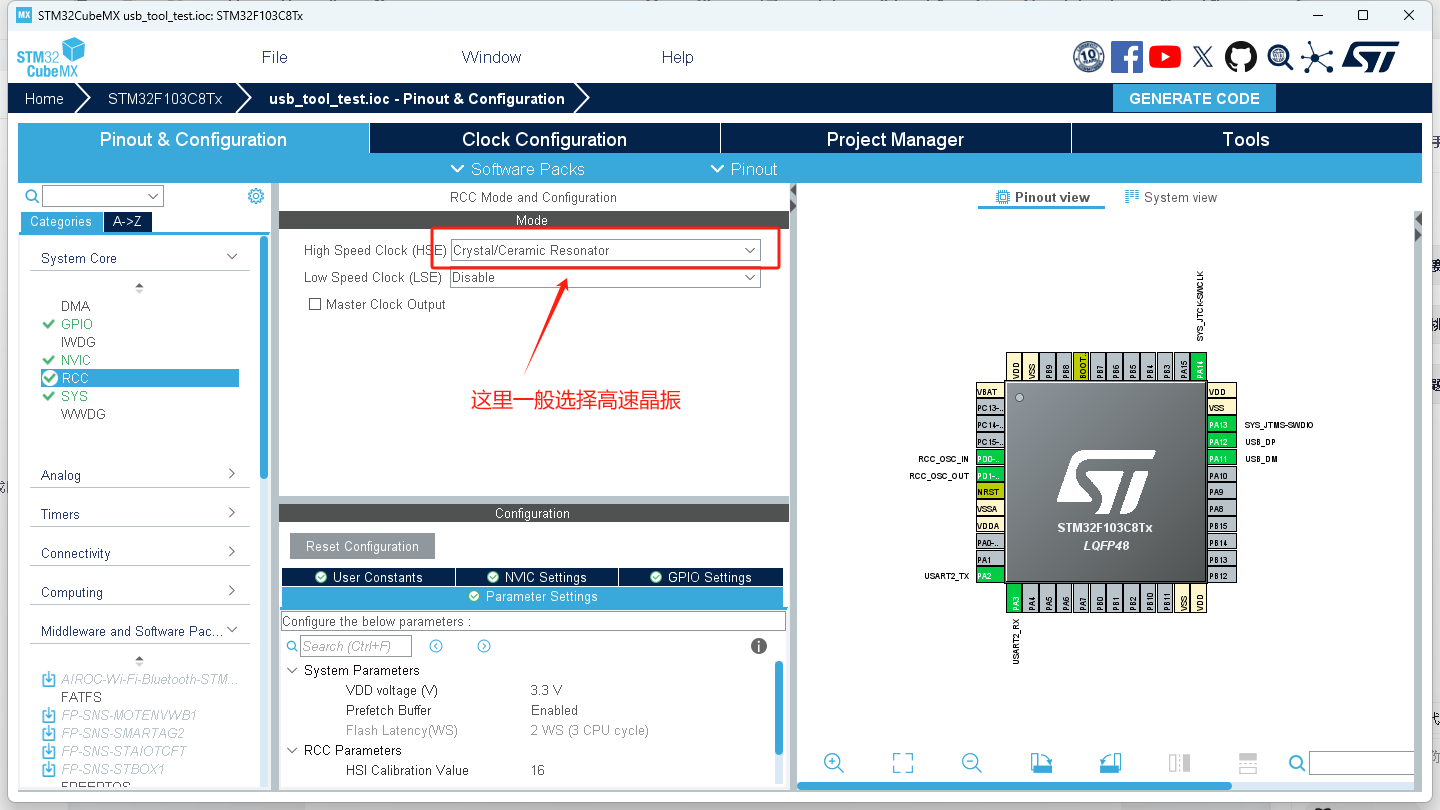
Task: Click the pinout search magnifier icon
Action: pos(1296,762)
